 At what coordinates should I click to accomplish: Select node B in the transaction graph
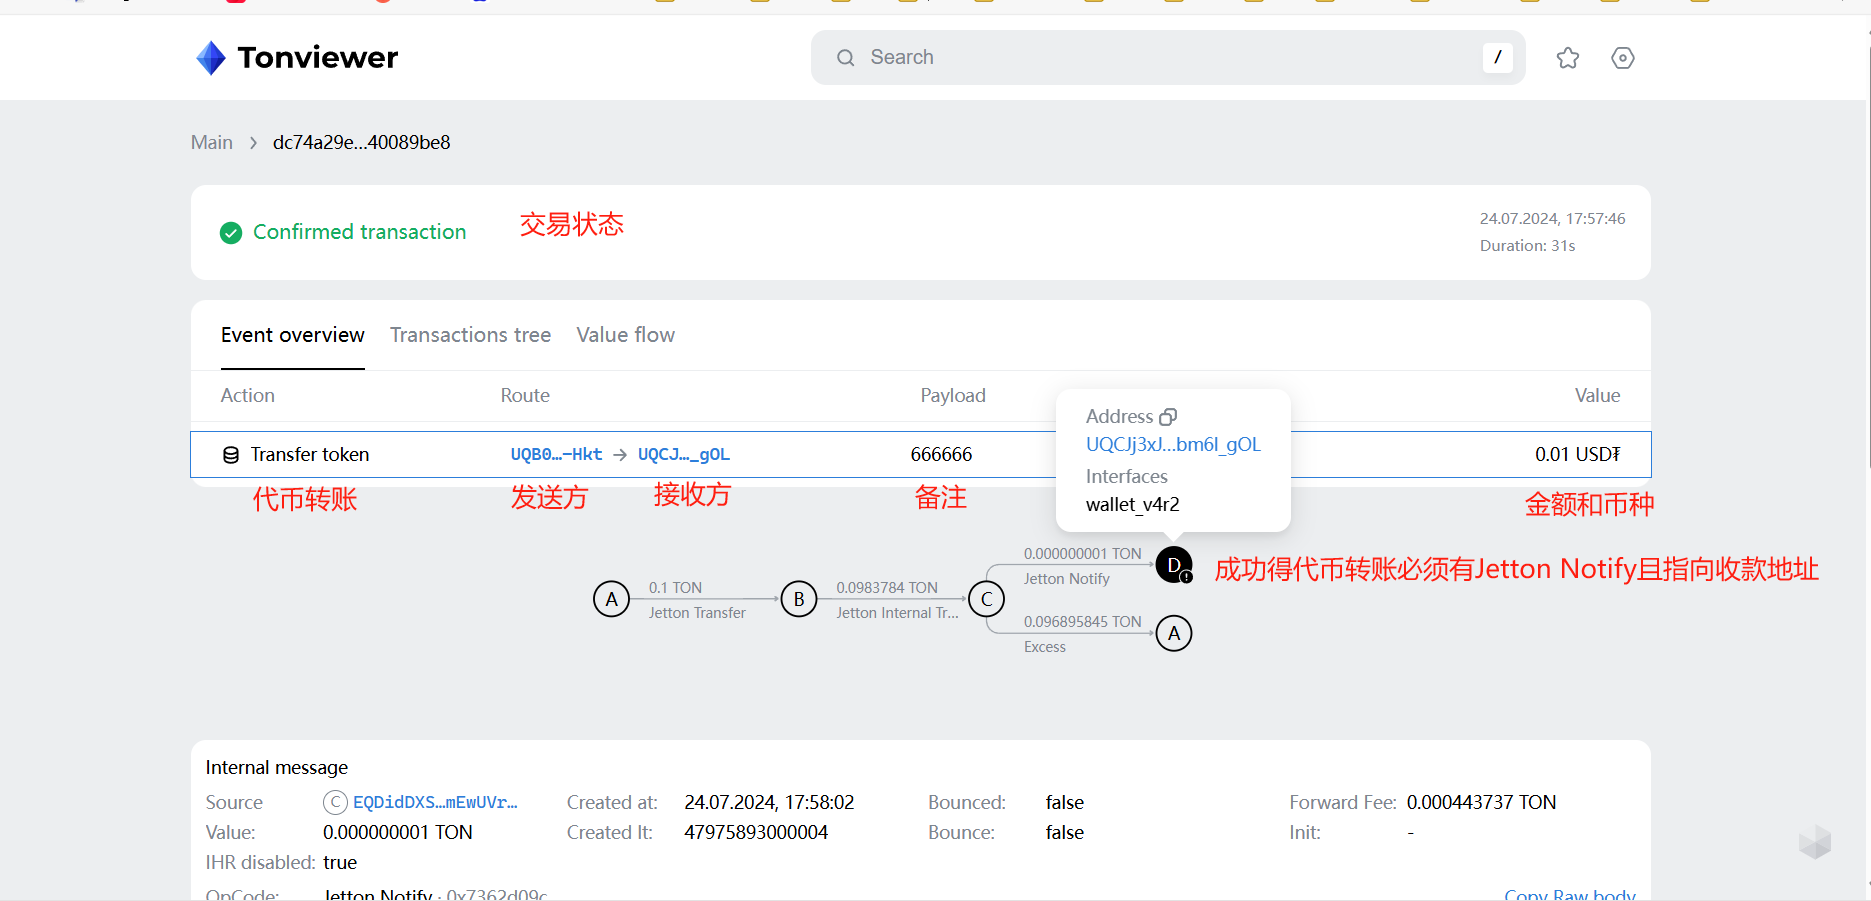tap(798, 599)
